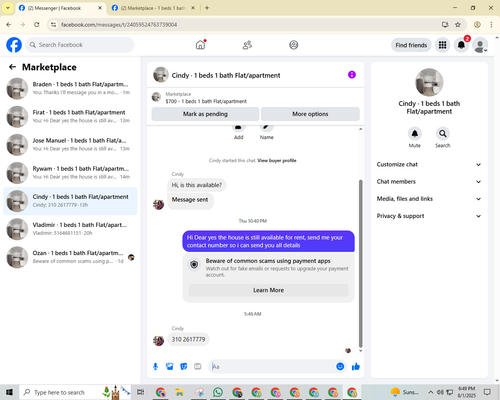
Task: Open Task View on the taskbar
Action: pos(141,392)
